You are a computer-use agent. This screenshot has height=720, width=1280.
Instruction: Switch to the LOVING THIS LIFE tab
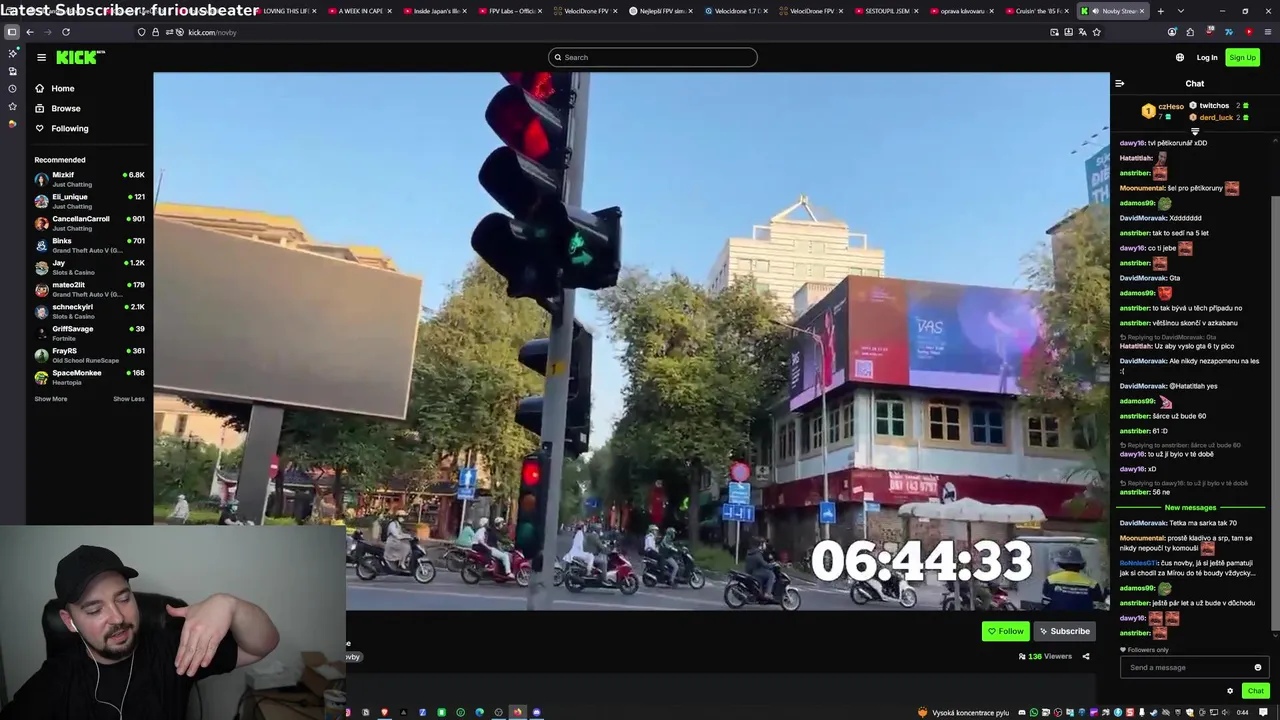[x=286, y=11]
